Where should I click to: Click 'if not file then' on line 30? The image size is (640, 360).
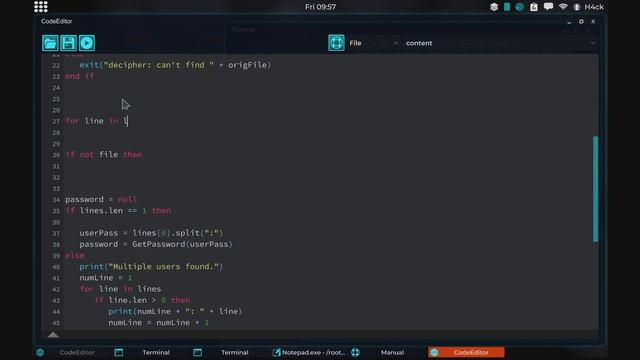pos(104,155)
